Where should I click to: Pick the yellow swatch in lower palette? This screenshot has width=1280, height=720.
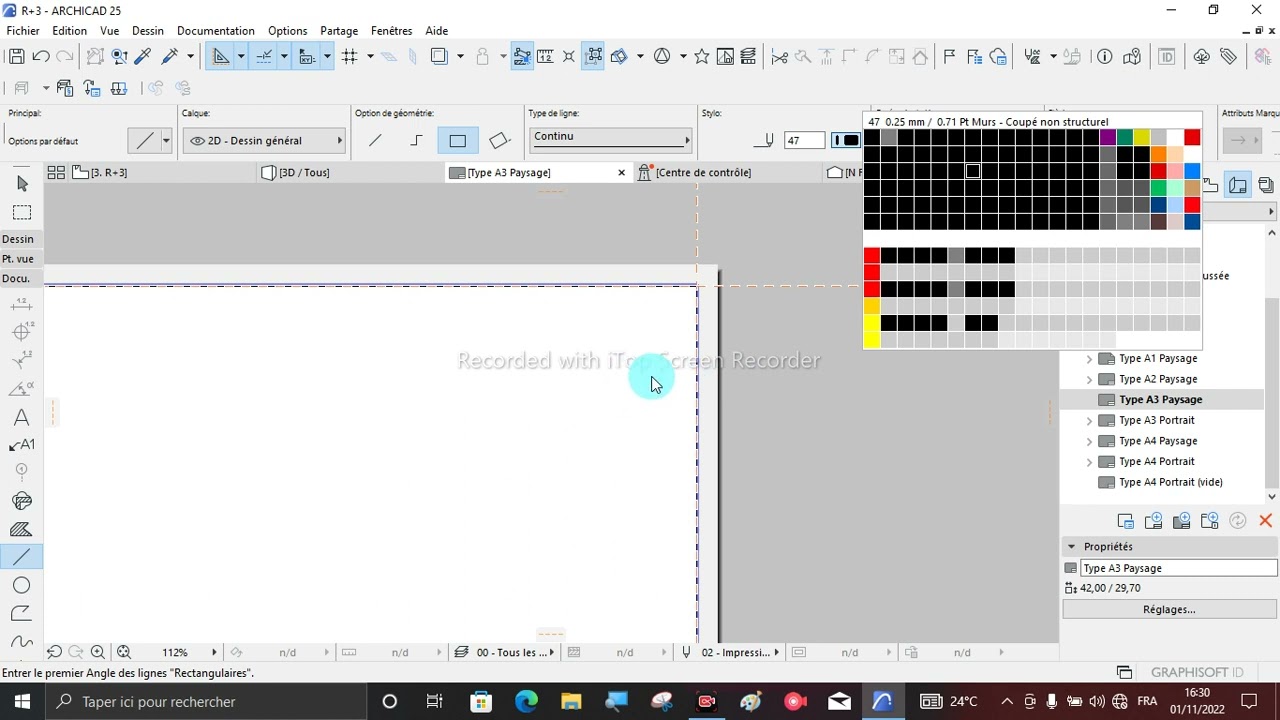[872, 323]
